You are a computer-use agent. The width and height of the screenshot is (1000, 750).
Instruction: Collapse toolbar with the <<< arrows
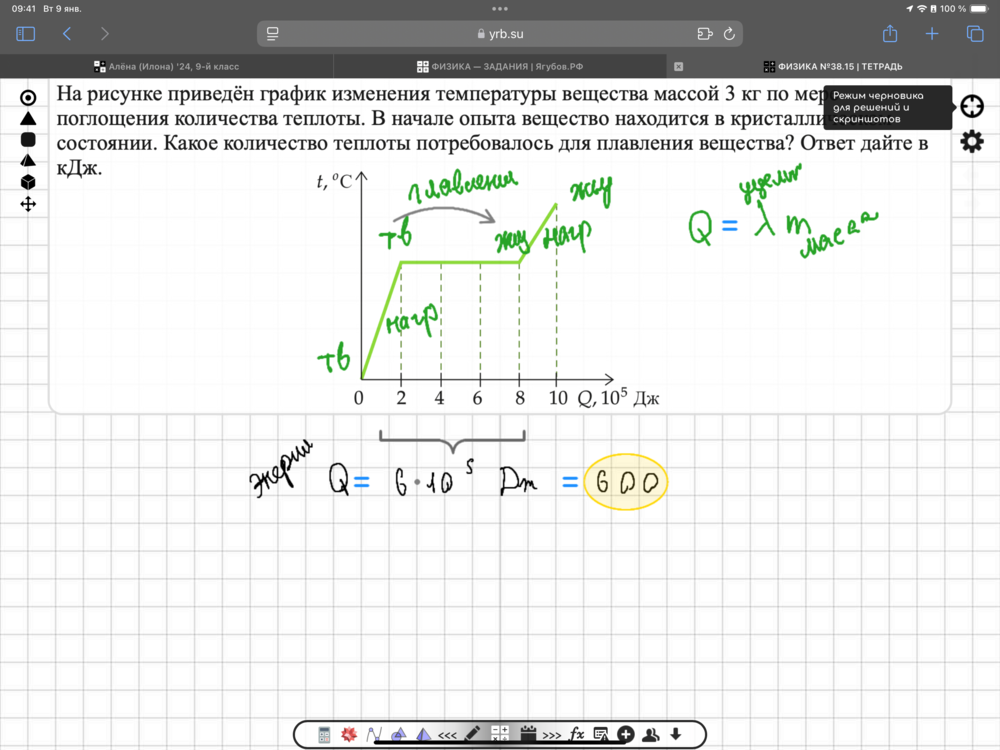click(447, 736)
